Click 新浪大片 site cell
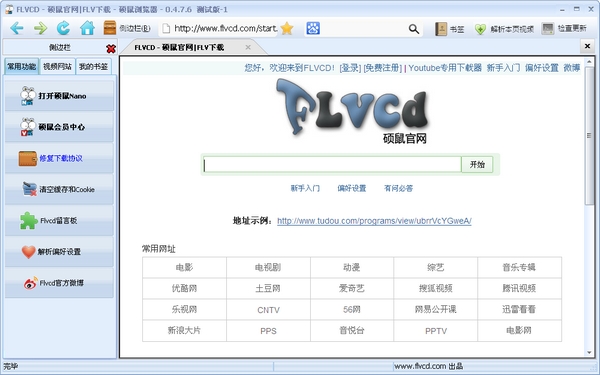Viewport: 600px width, 375px height. point(184,330)
